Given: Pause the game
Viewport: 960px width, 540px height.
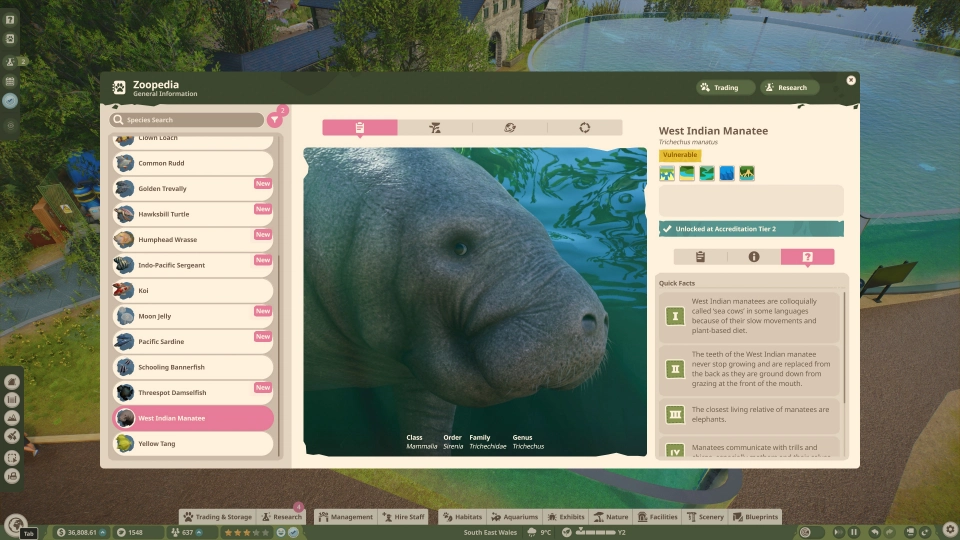Looking at the screenshot, I should (853, 532).
